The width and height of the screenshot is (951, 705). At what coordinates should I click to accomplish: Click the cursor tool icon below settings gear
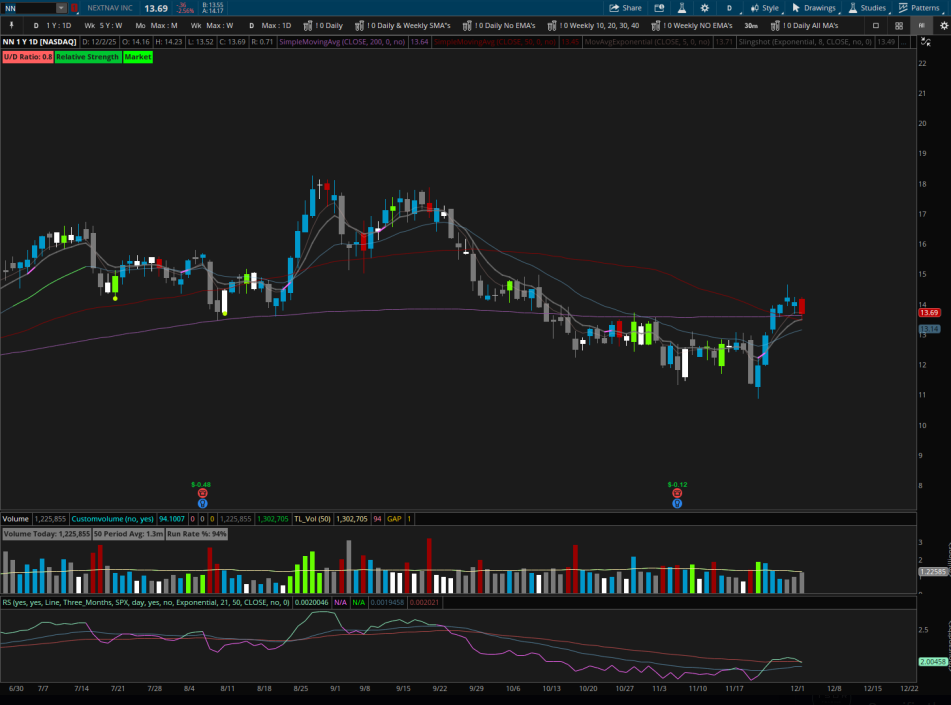click(926, 42)
